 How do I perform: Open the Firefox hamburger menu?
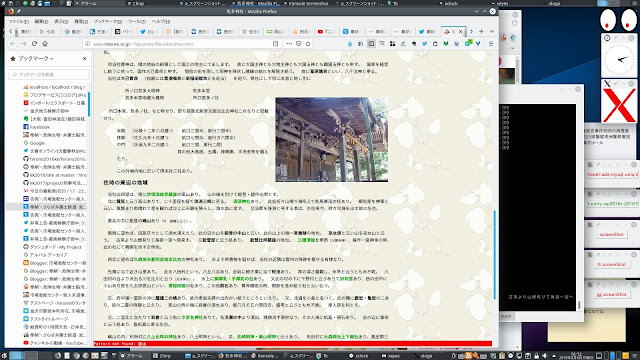(491, 44)
